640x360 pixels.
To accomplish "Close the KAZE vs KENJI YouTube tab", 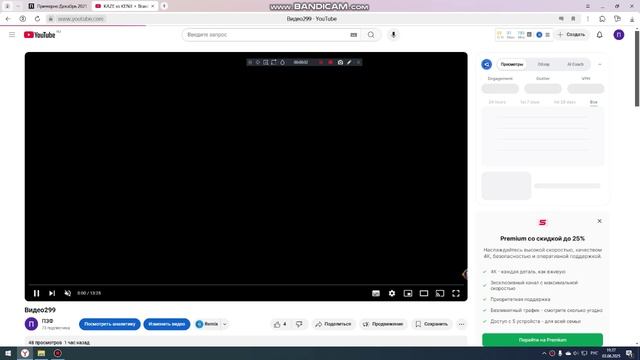I will click(153, 6).
